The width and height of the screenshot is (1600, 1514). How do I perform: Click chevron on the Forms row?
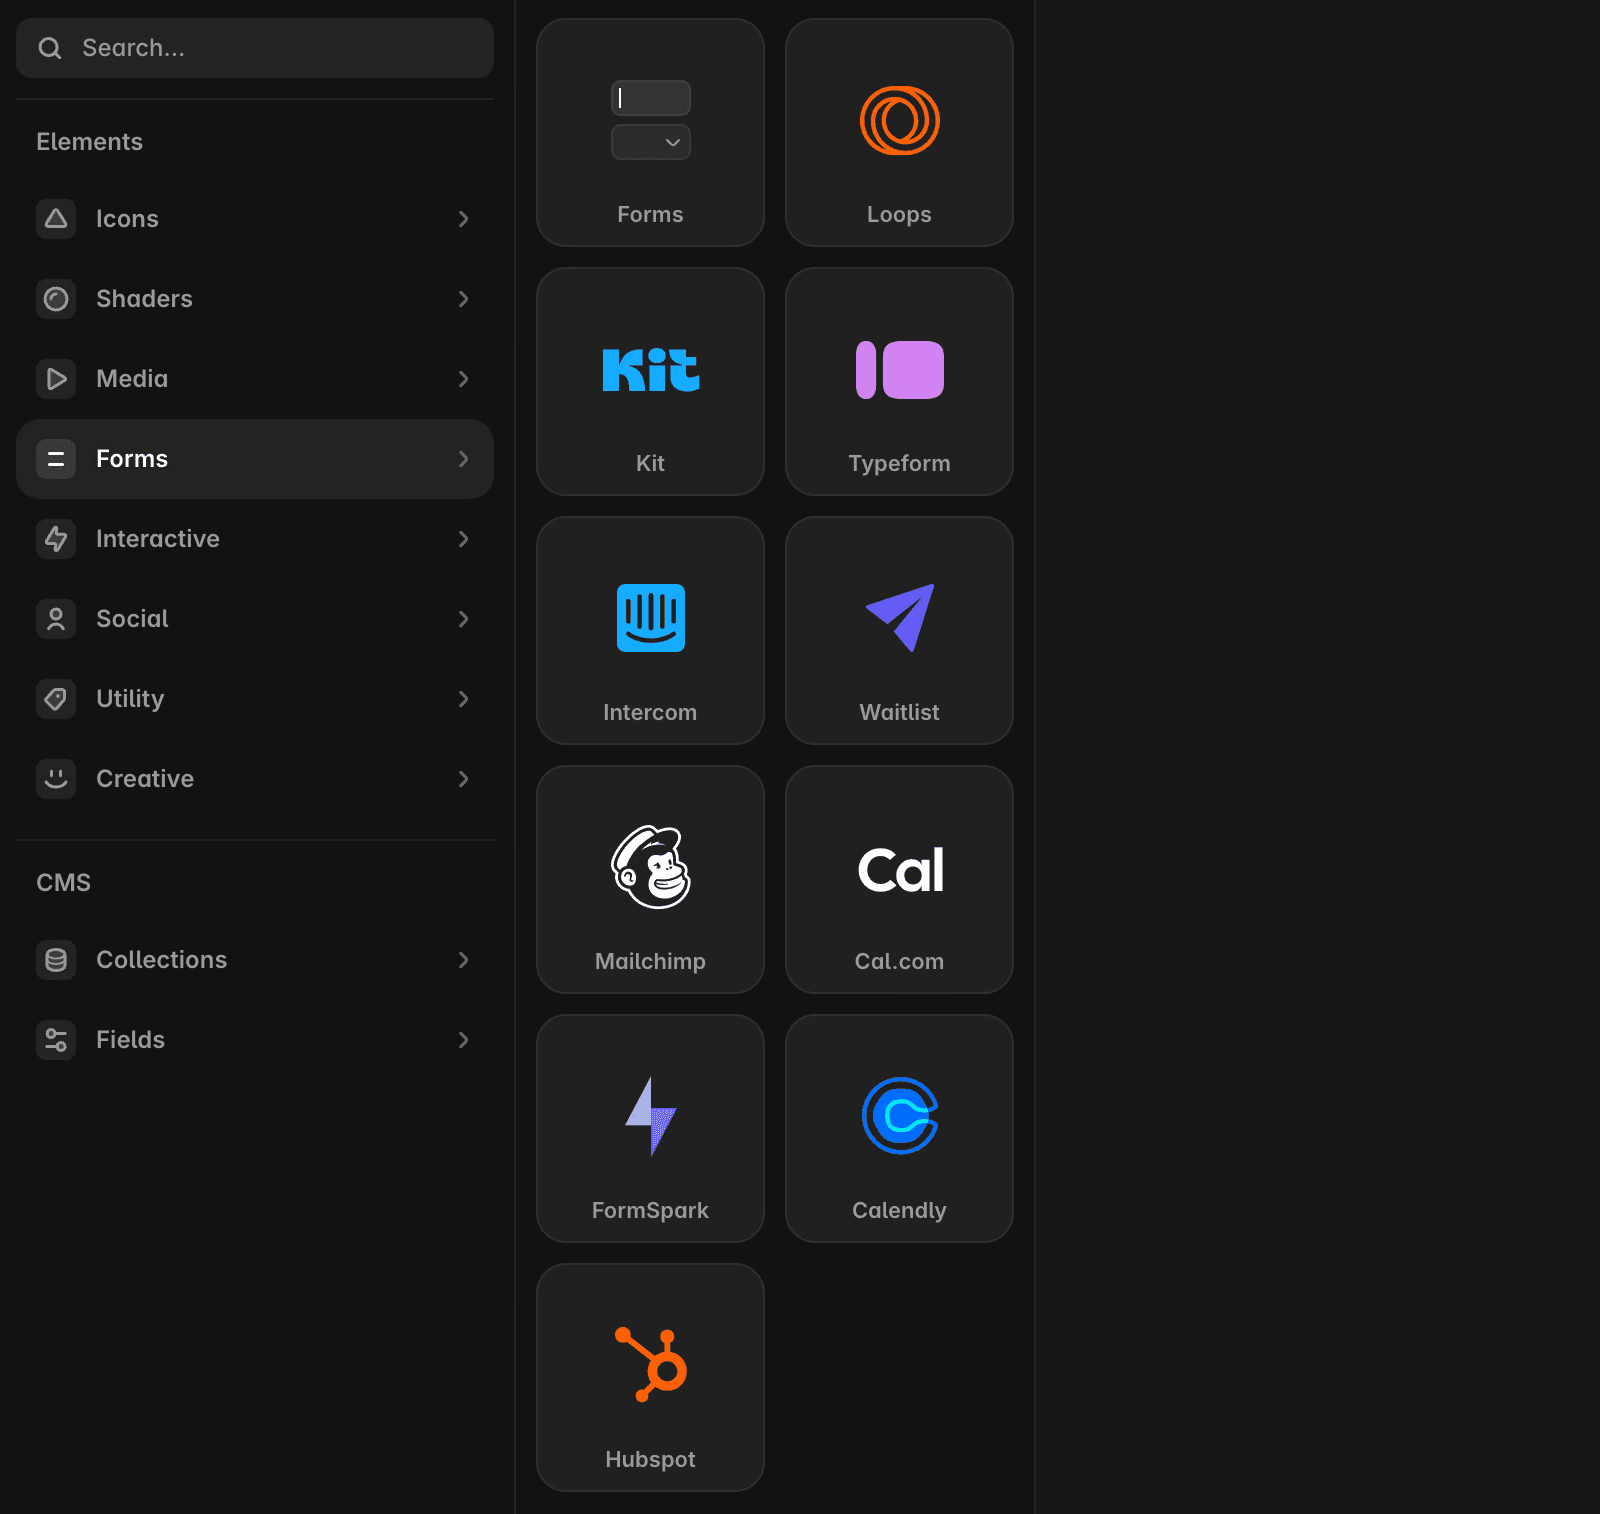463,459
